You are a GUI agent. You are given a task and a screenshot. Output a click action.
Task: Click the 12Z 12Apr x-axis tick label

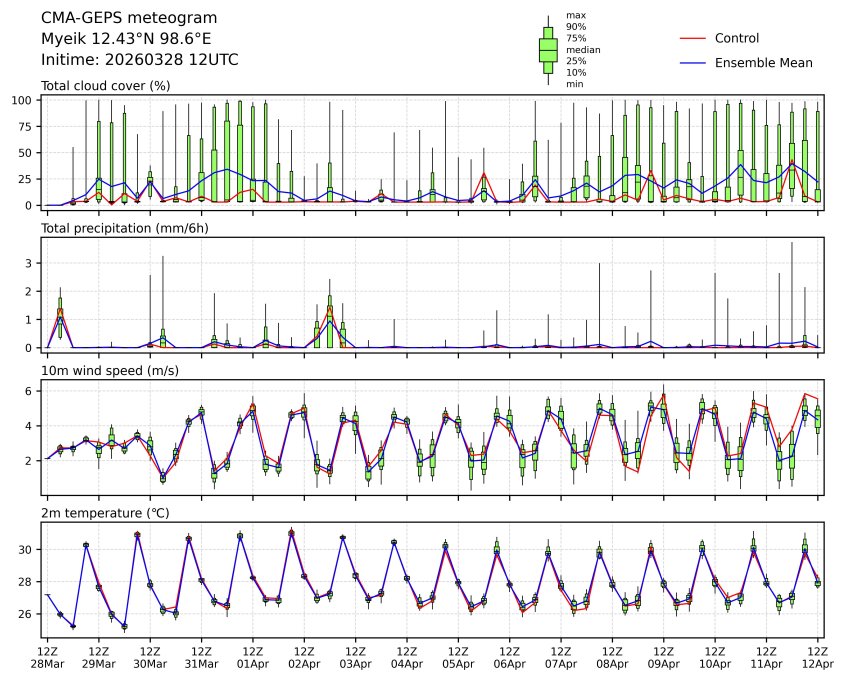coord(818,657)
